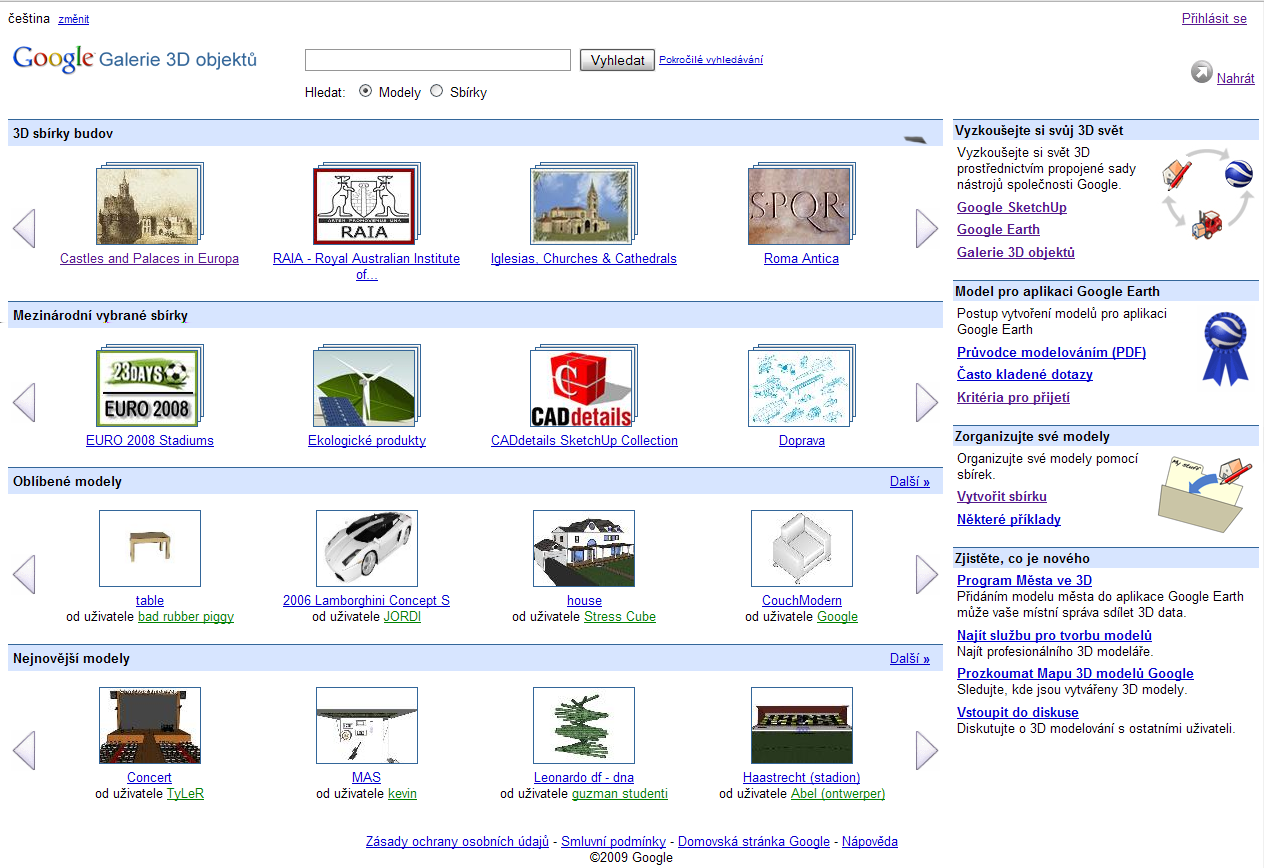This screenshot has height=868, width=1264.
Task: Open Domovská stránka Google footer link
Action: (x=754, y=841)
